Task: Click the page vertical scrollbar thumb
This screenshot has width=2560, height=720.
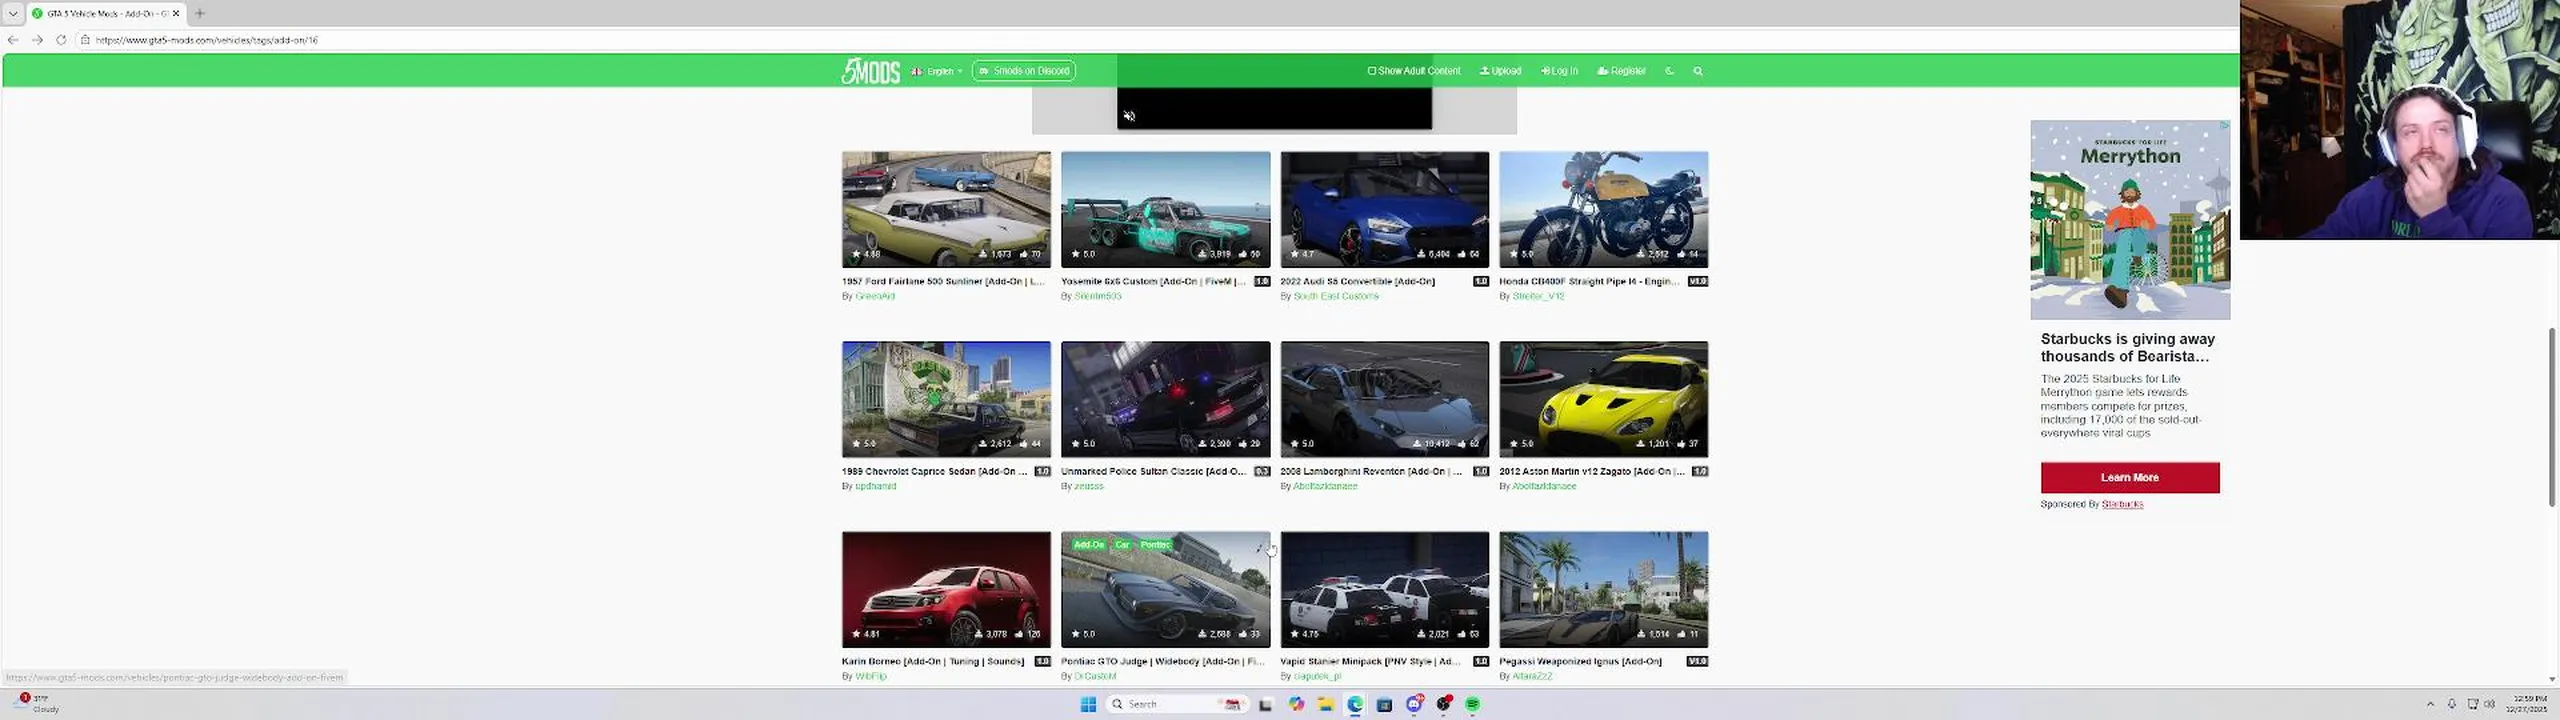Action: [2552, 415]
